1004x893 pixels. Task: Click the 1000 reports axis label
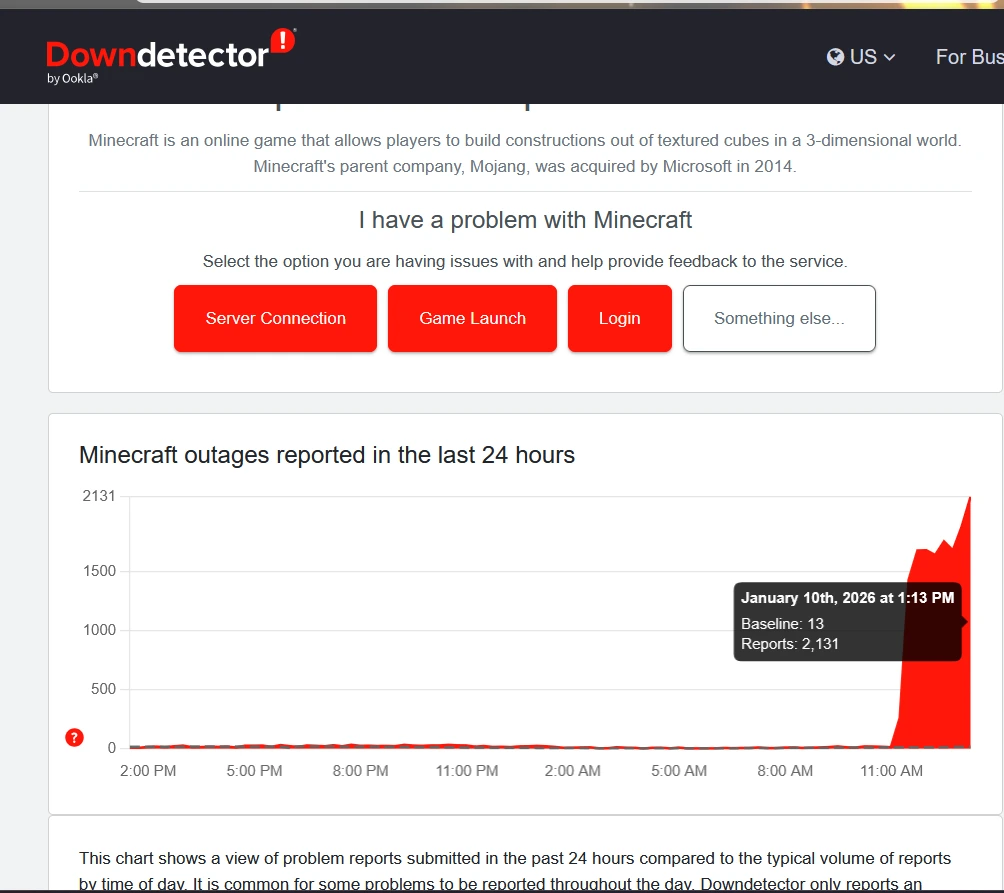[99, 630]
